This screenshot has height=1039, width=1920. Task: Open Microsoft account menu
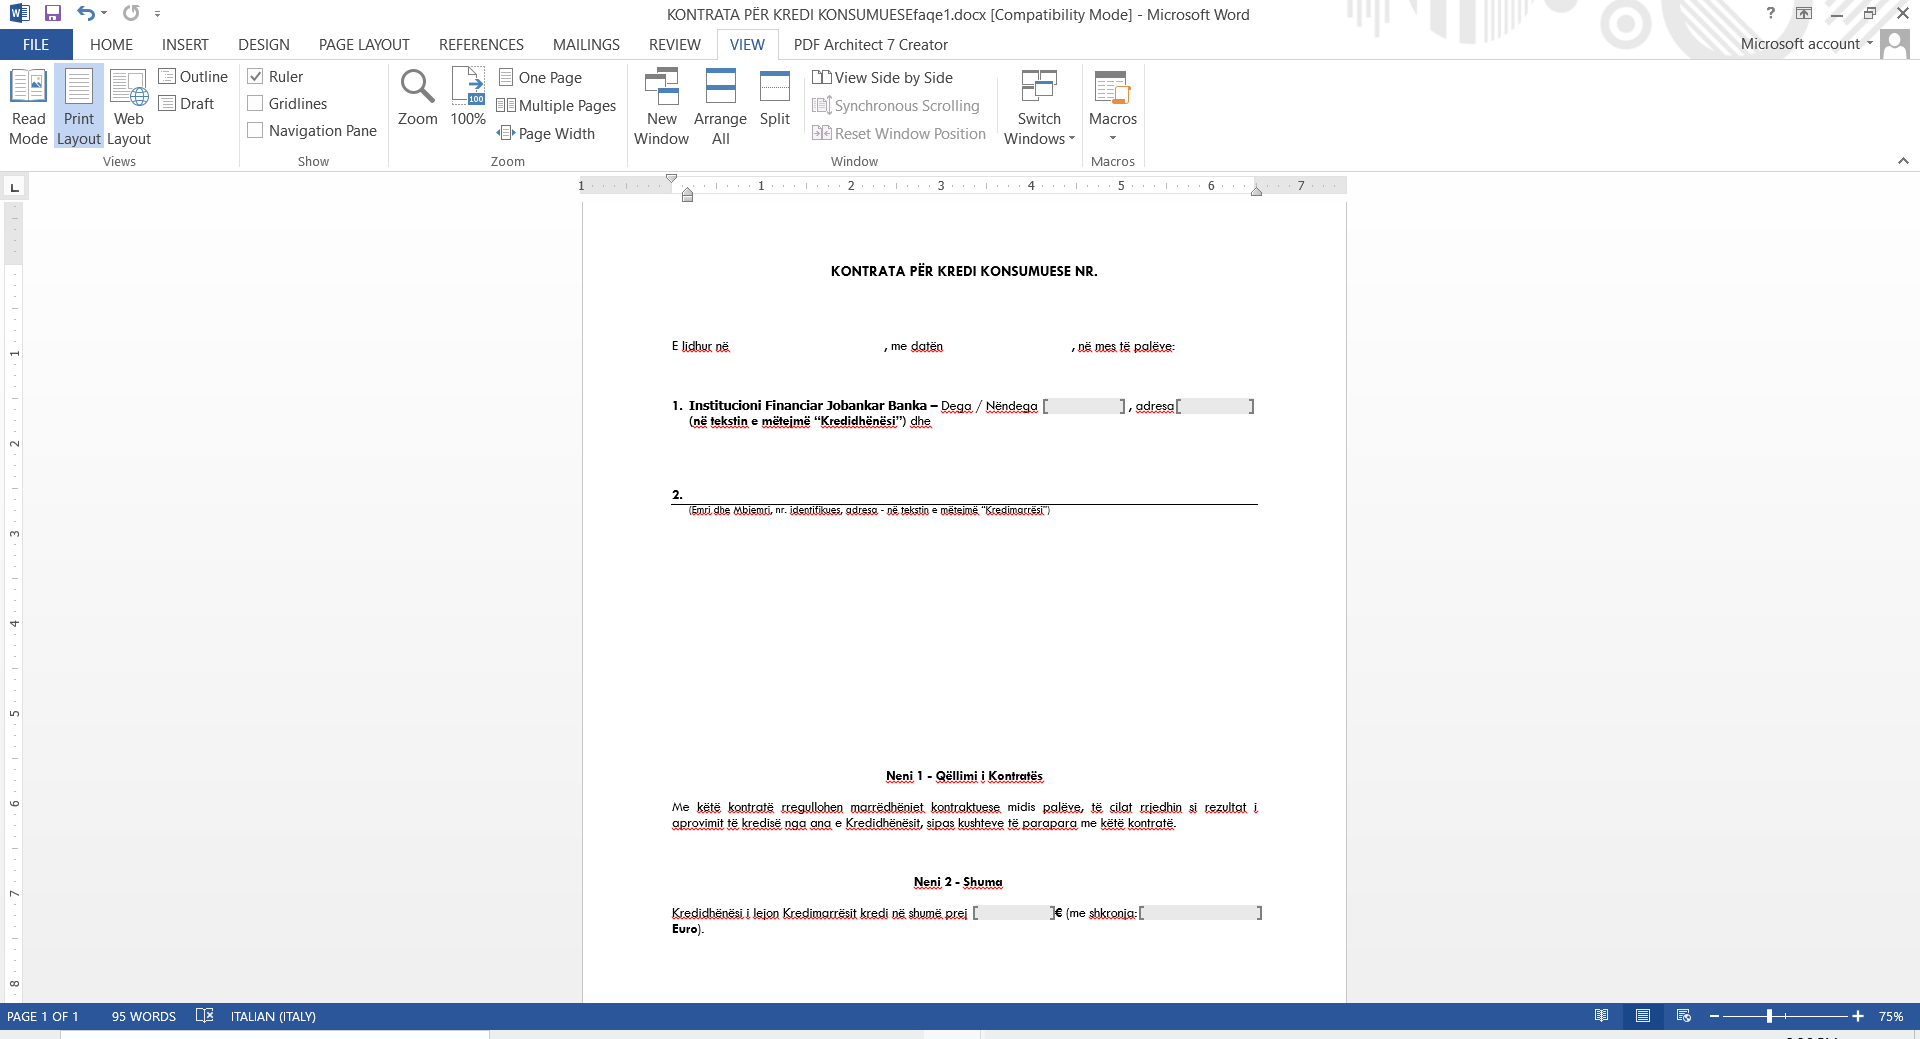1806,44
